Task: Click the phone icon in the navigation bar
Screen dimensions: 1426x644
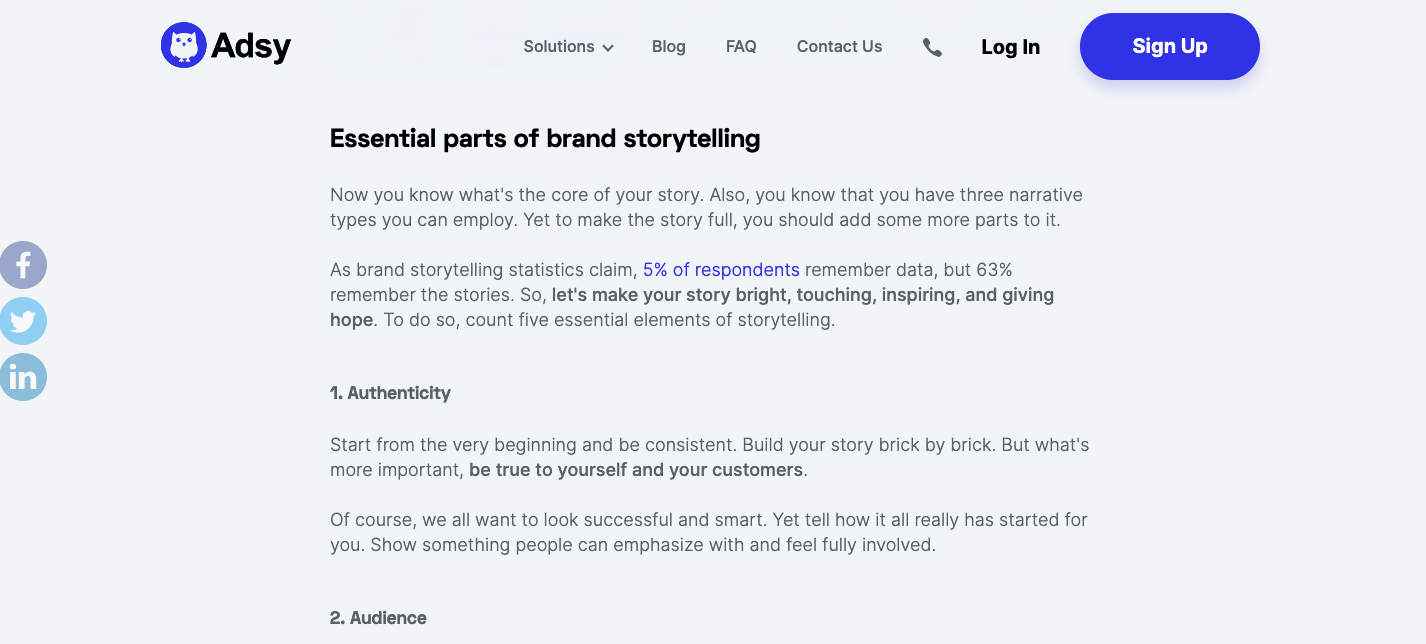Action: 932,47
